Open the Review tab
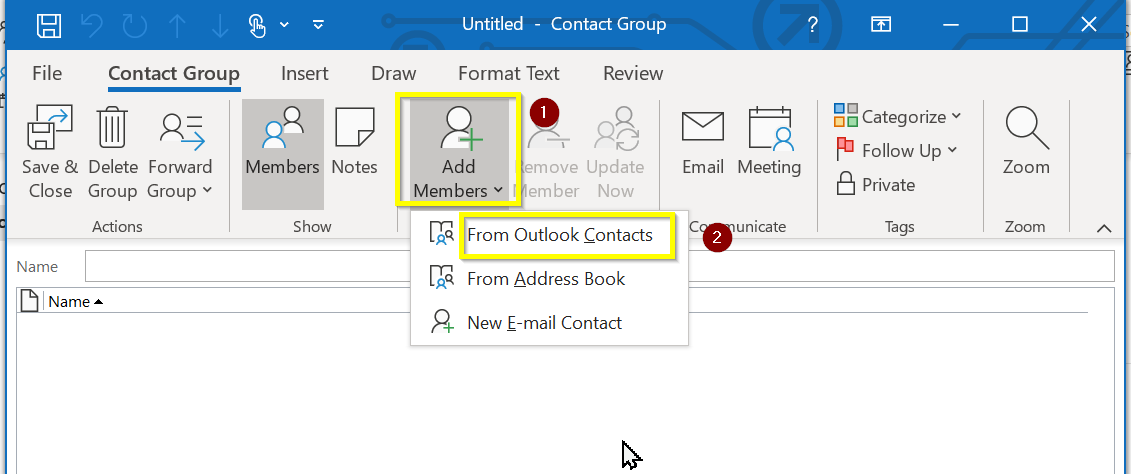This screenshot has height=474, width=1131. click(x=633, y=74)
